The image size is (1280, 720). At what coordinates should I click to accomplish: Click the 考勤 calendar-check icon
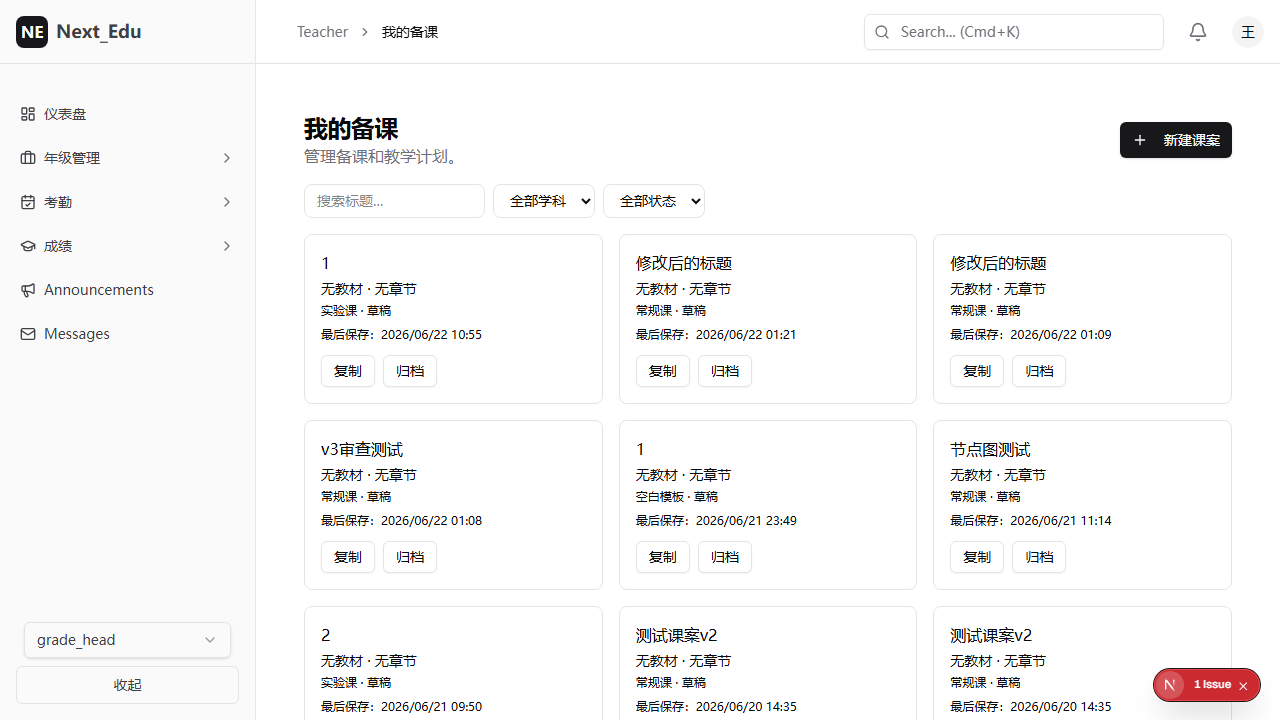28,202
